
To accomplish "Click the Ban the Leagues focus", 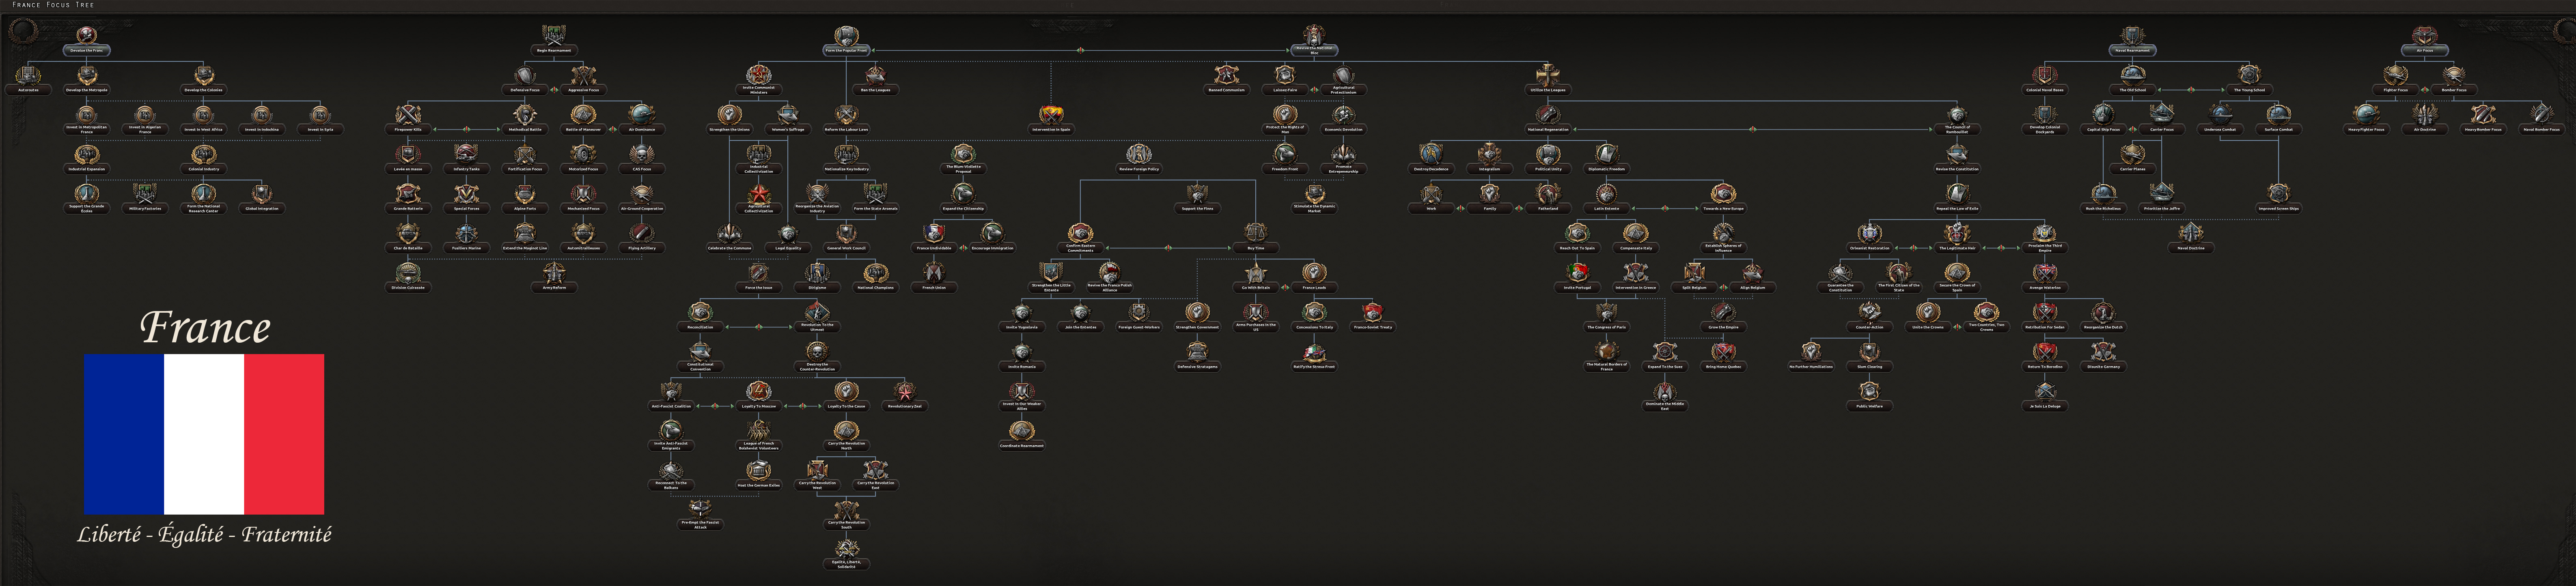I will click(x=875, y=80).
